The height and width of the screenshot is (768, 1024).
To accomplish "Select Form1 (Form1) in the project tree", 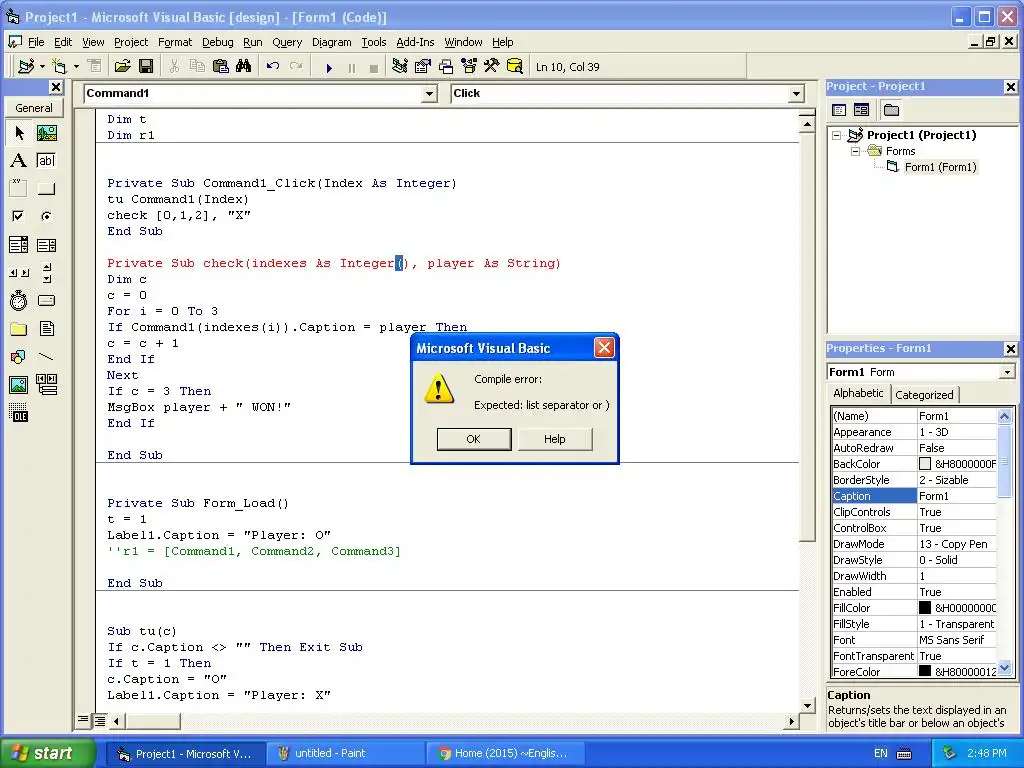I will [940, 167].
